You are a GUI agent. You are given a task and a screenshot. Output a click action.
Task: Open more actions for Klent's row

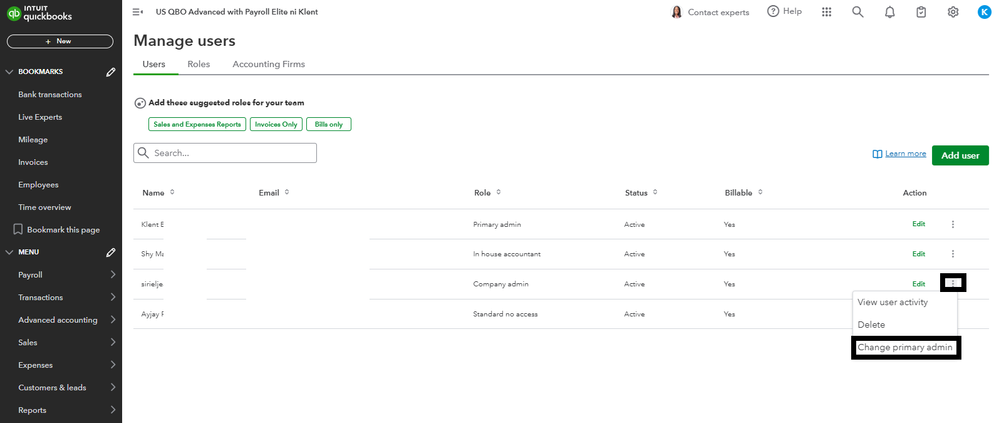click(953, 224)
